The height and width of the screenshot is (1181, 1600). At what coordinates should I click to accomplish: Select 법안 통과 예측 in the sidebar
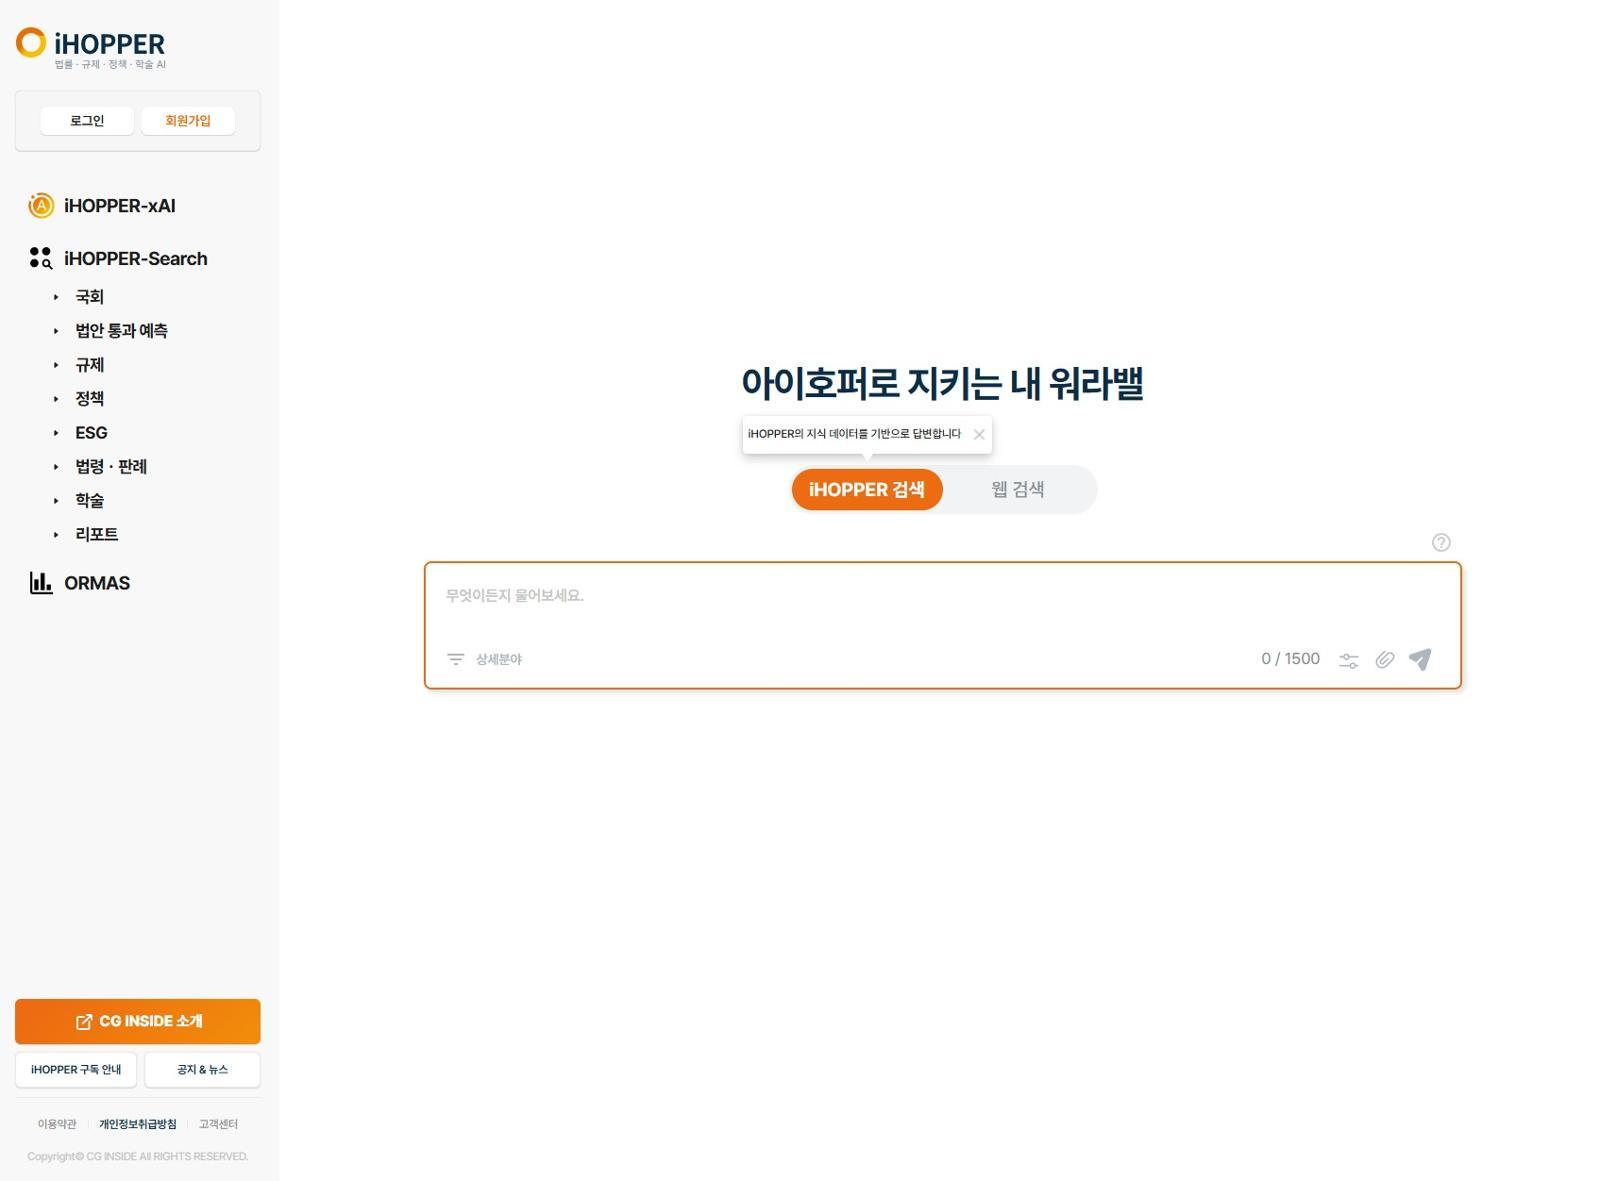click(x=121, y=331)
